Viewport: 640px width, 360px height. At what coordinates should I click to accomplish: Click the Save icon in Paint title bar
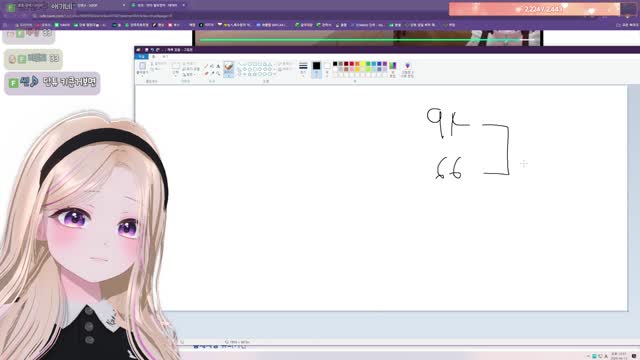[146, 50]
